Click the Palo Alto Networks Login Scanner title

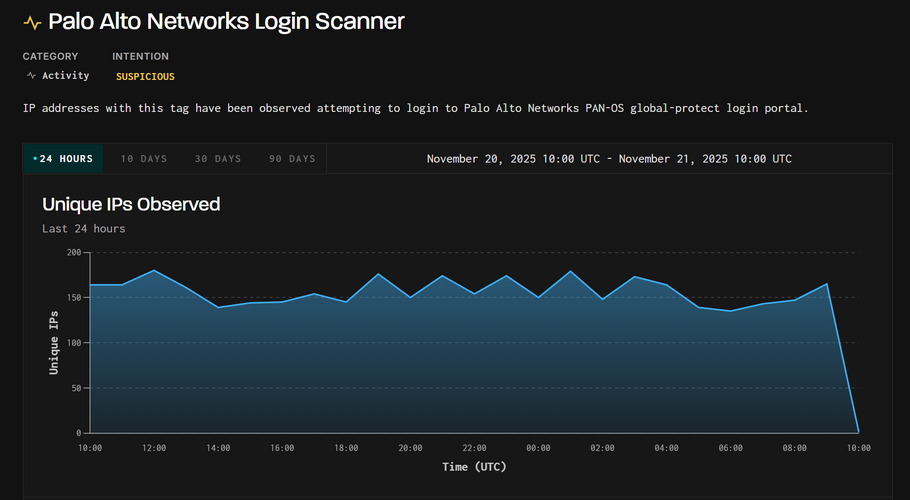(227, 21)
